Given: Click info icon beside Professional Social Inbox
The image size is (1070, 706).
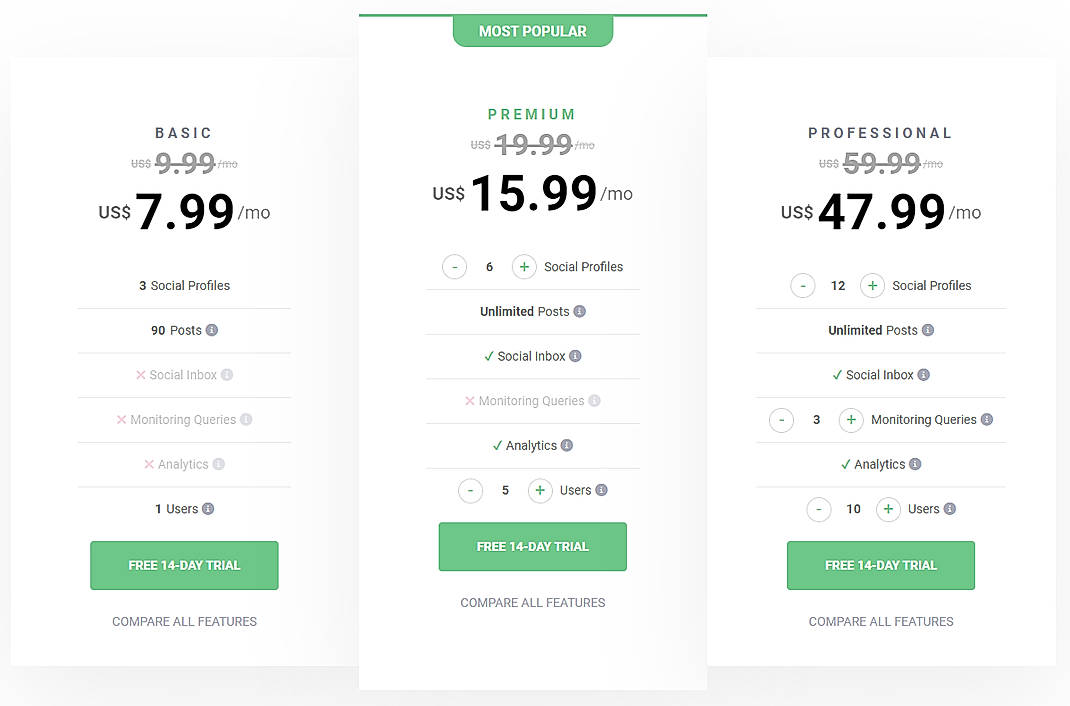Looking at the screenshot, I should (x=924, y=375).
